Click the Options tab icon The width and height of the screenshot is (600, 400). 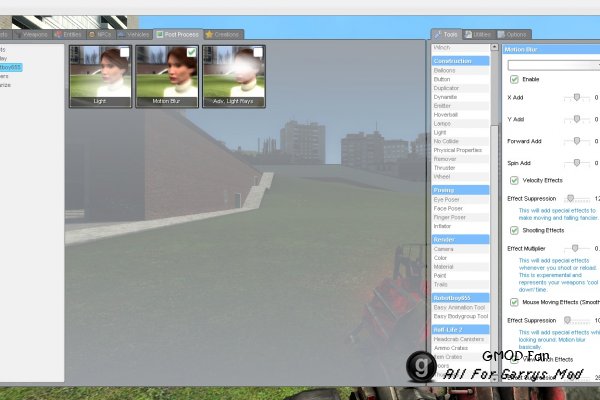(x=501, y=34)
